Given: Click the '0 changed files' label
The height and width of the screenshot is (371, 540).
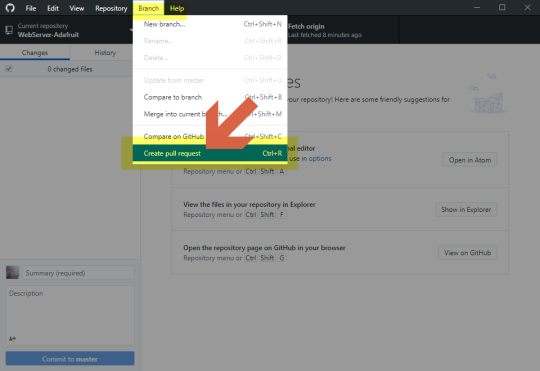Looking at the screenshot, I should [70, 69].
